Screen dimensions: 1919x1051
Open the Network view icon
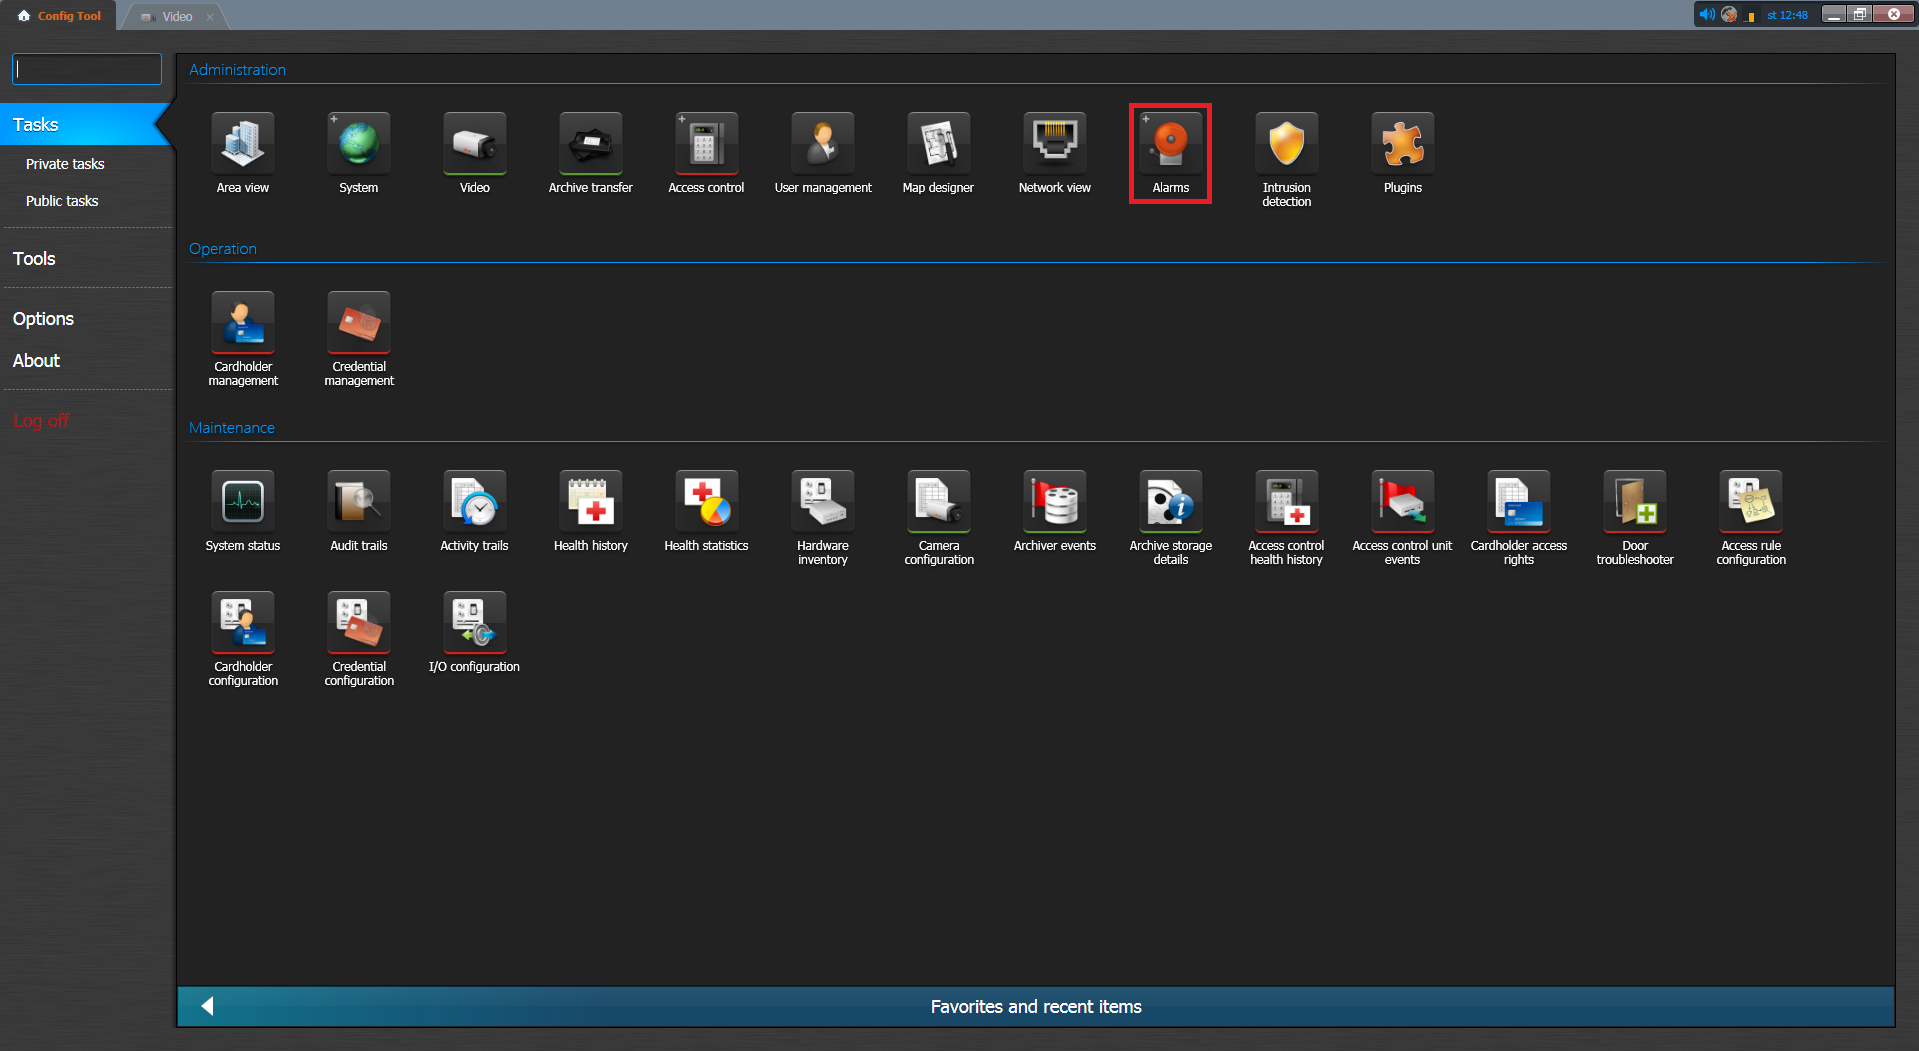click(1054, 145)
